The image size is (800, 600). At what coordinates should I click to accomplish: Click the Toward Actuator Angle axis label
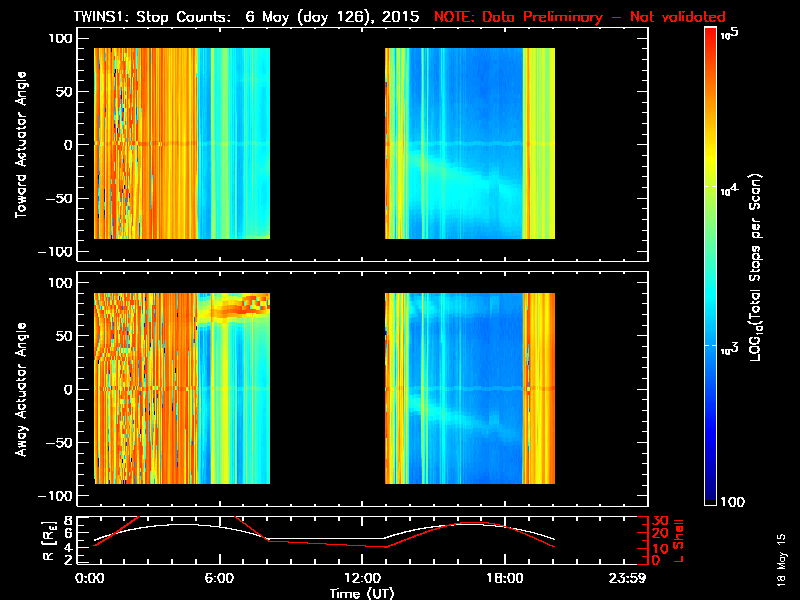pos(21,145)
